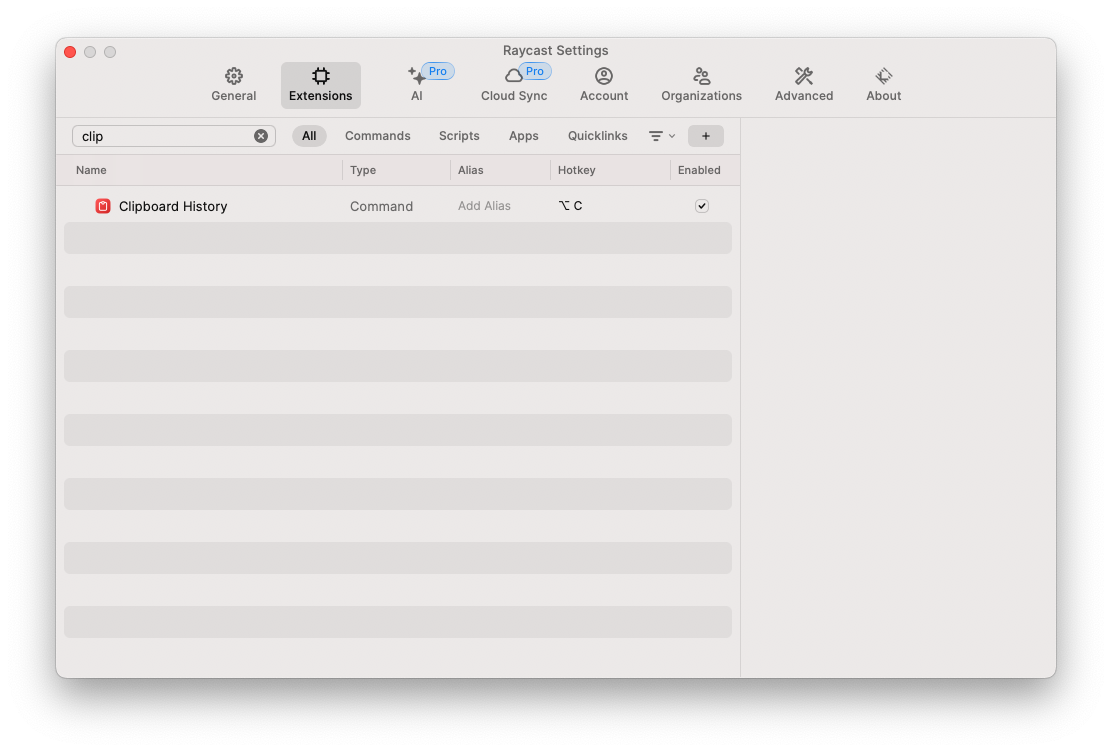This screenshot has width=1112, height=752.
Task: Click the plus add button
Action: point(706,136)
